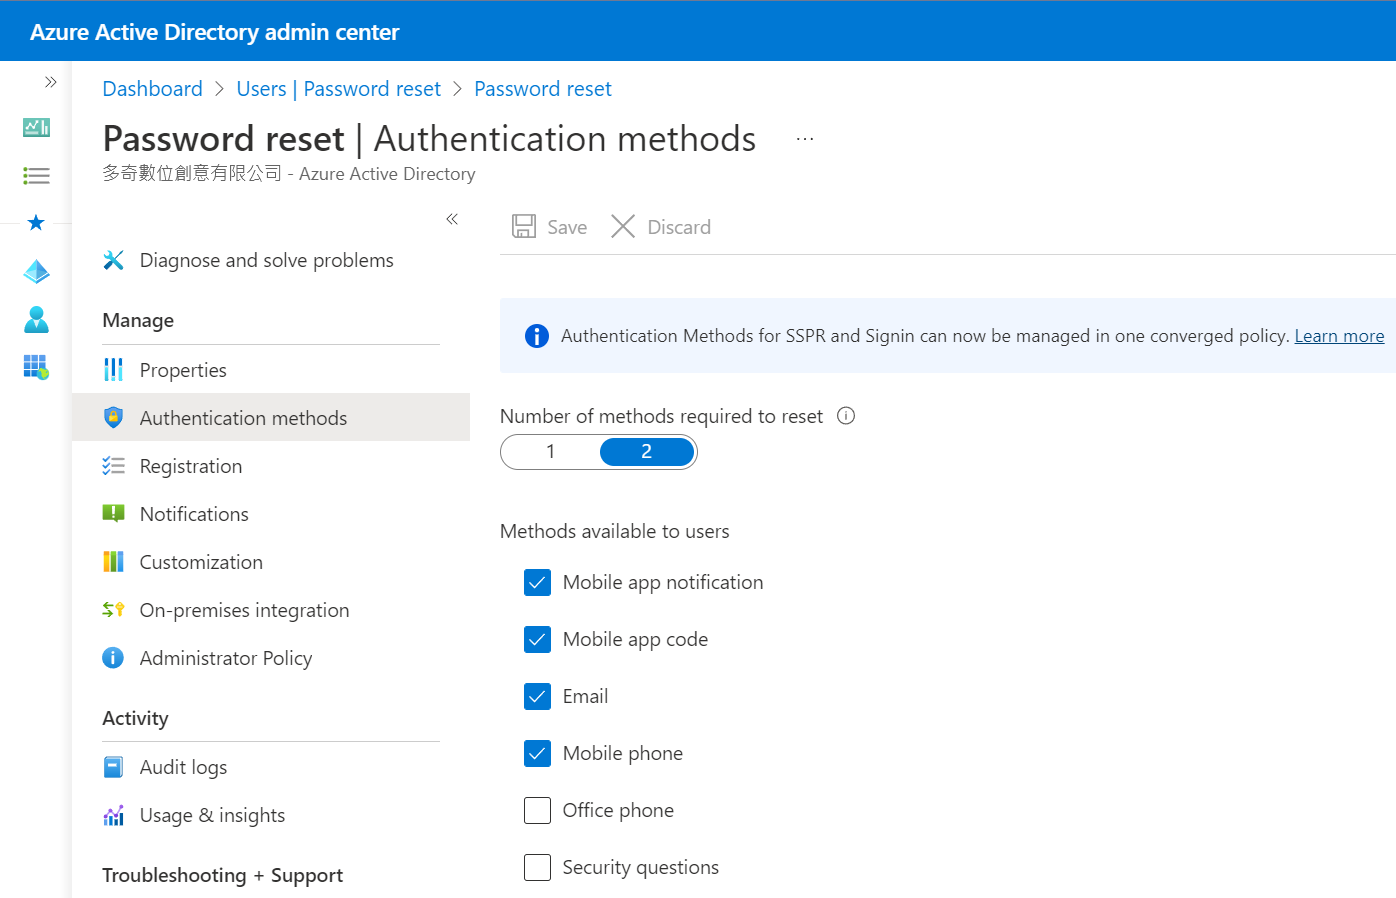Click the Favorites star icon
1396x898 pixels.
36,222
